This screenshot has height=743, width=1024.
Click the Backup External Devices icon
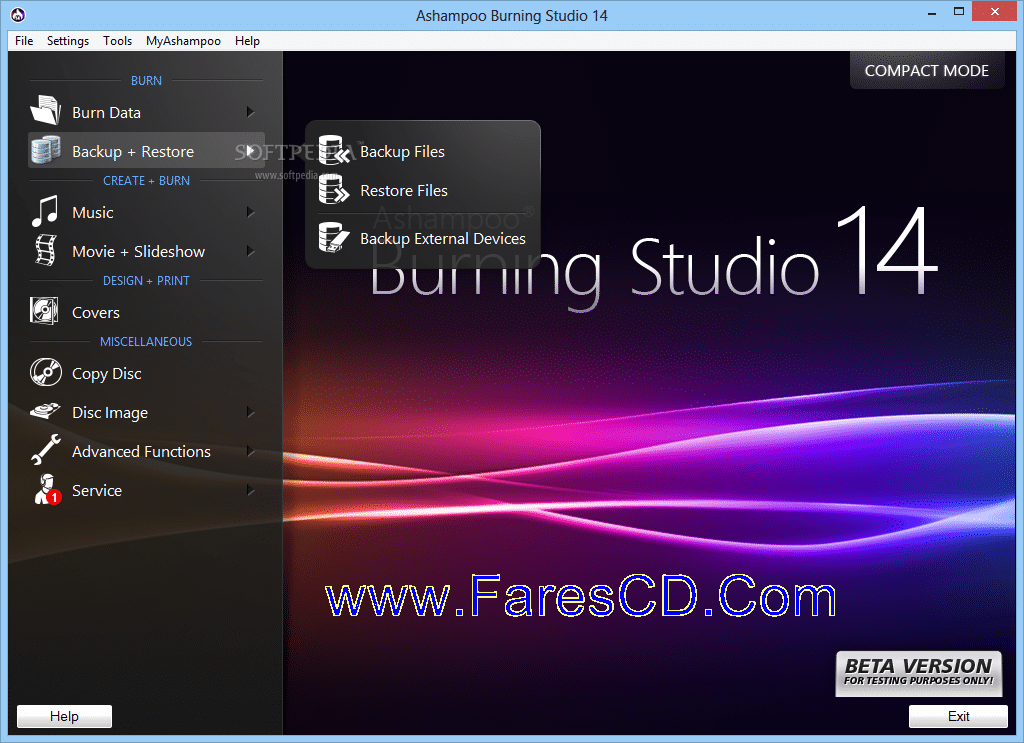[x=334, y=237]
